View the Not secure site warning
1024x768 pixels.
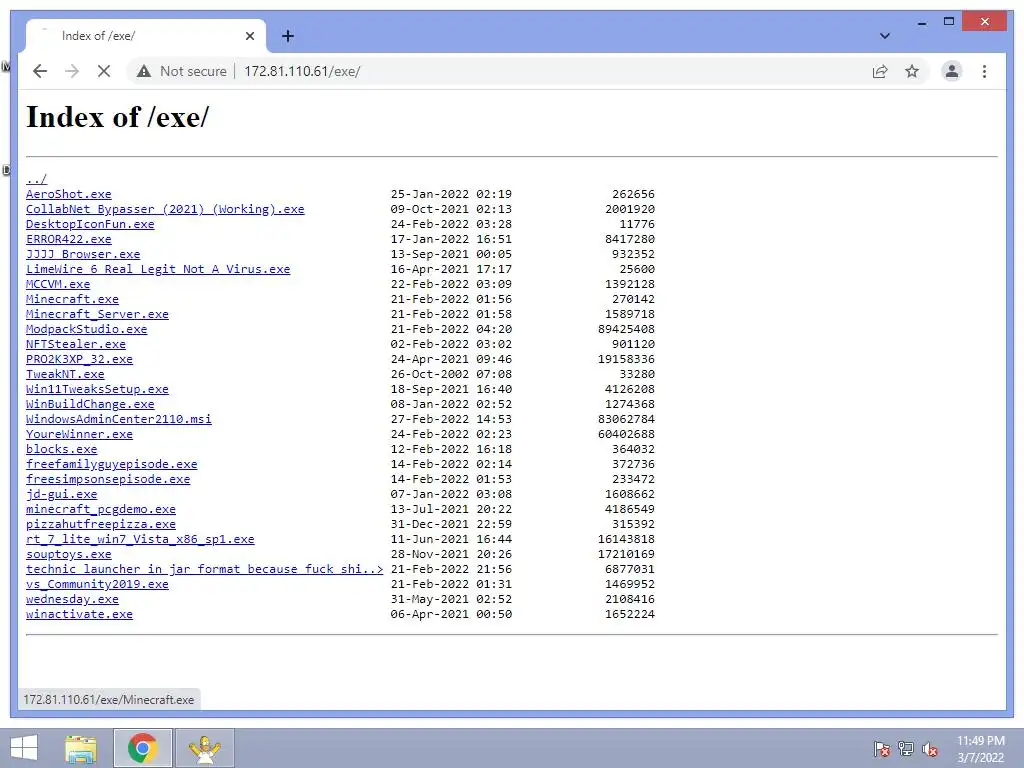point(182,71)
